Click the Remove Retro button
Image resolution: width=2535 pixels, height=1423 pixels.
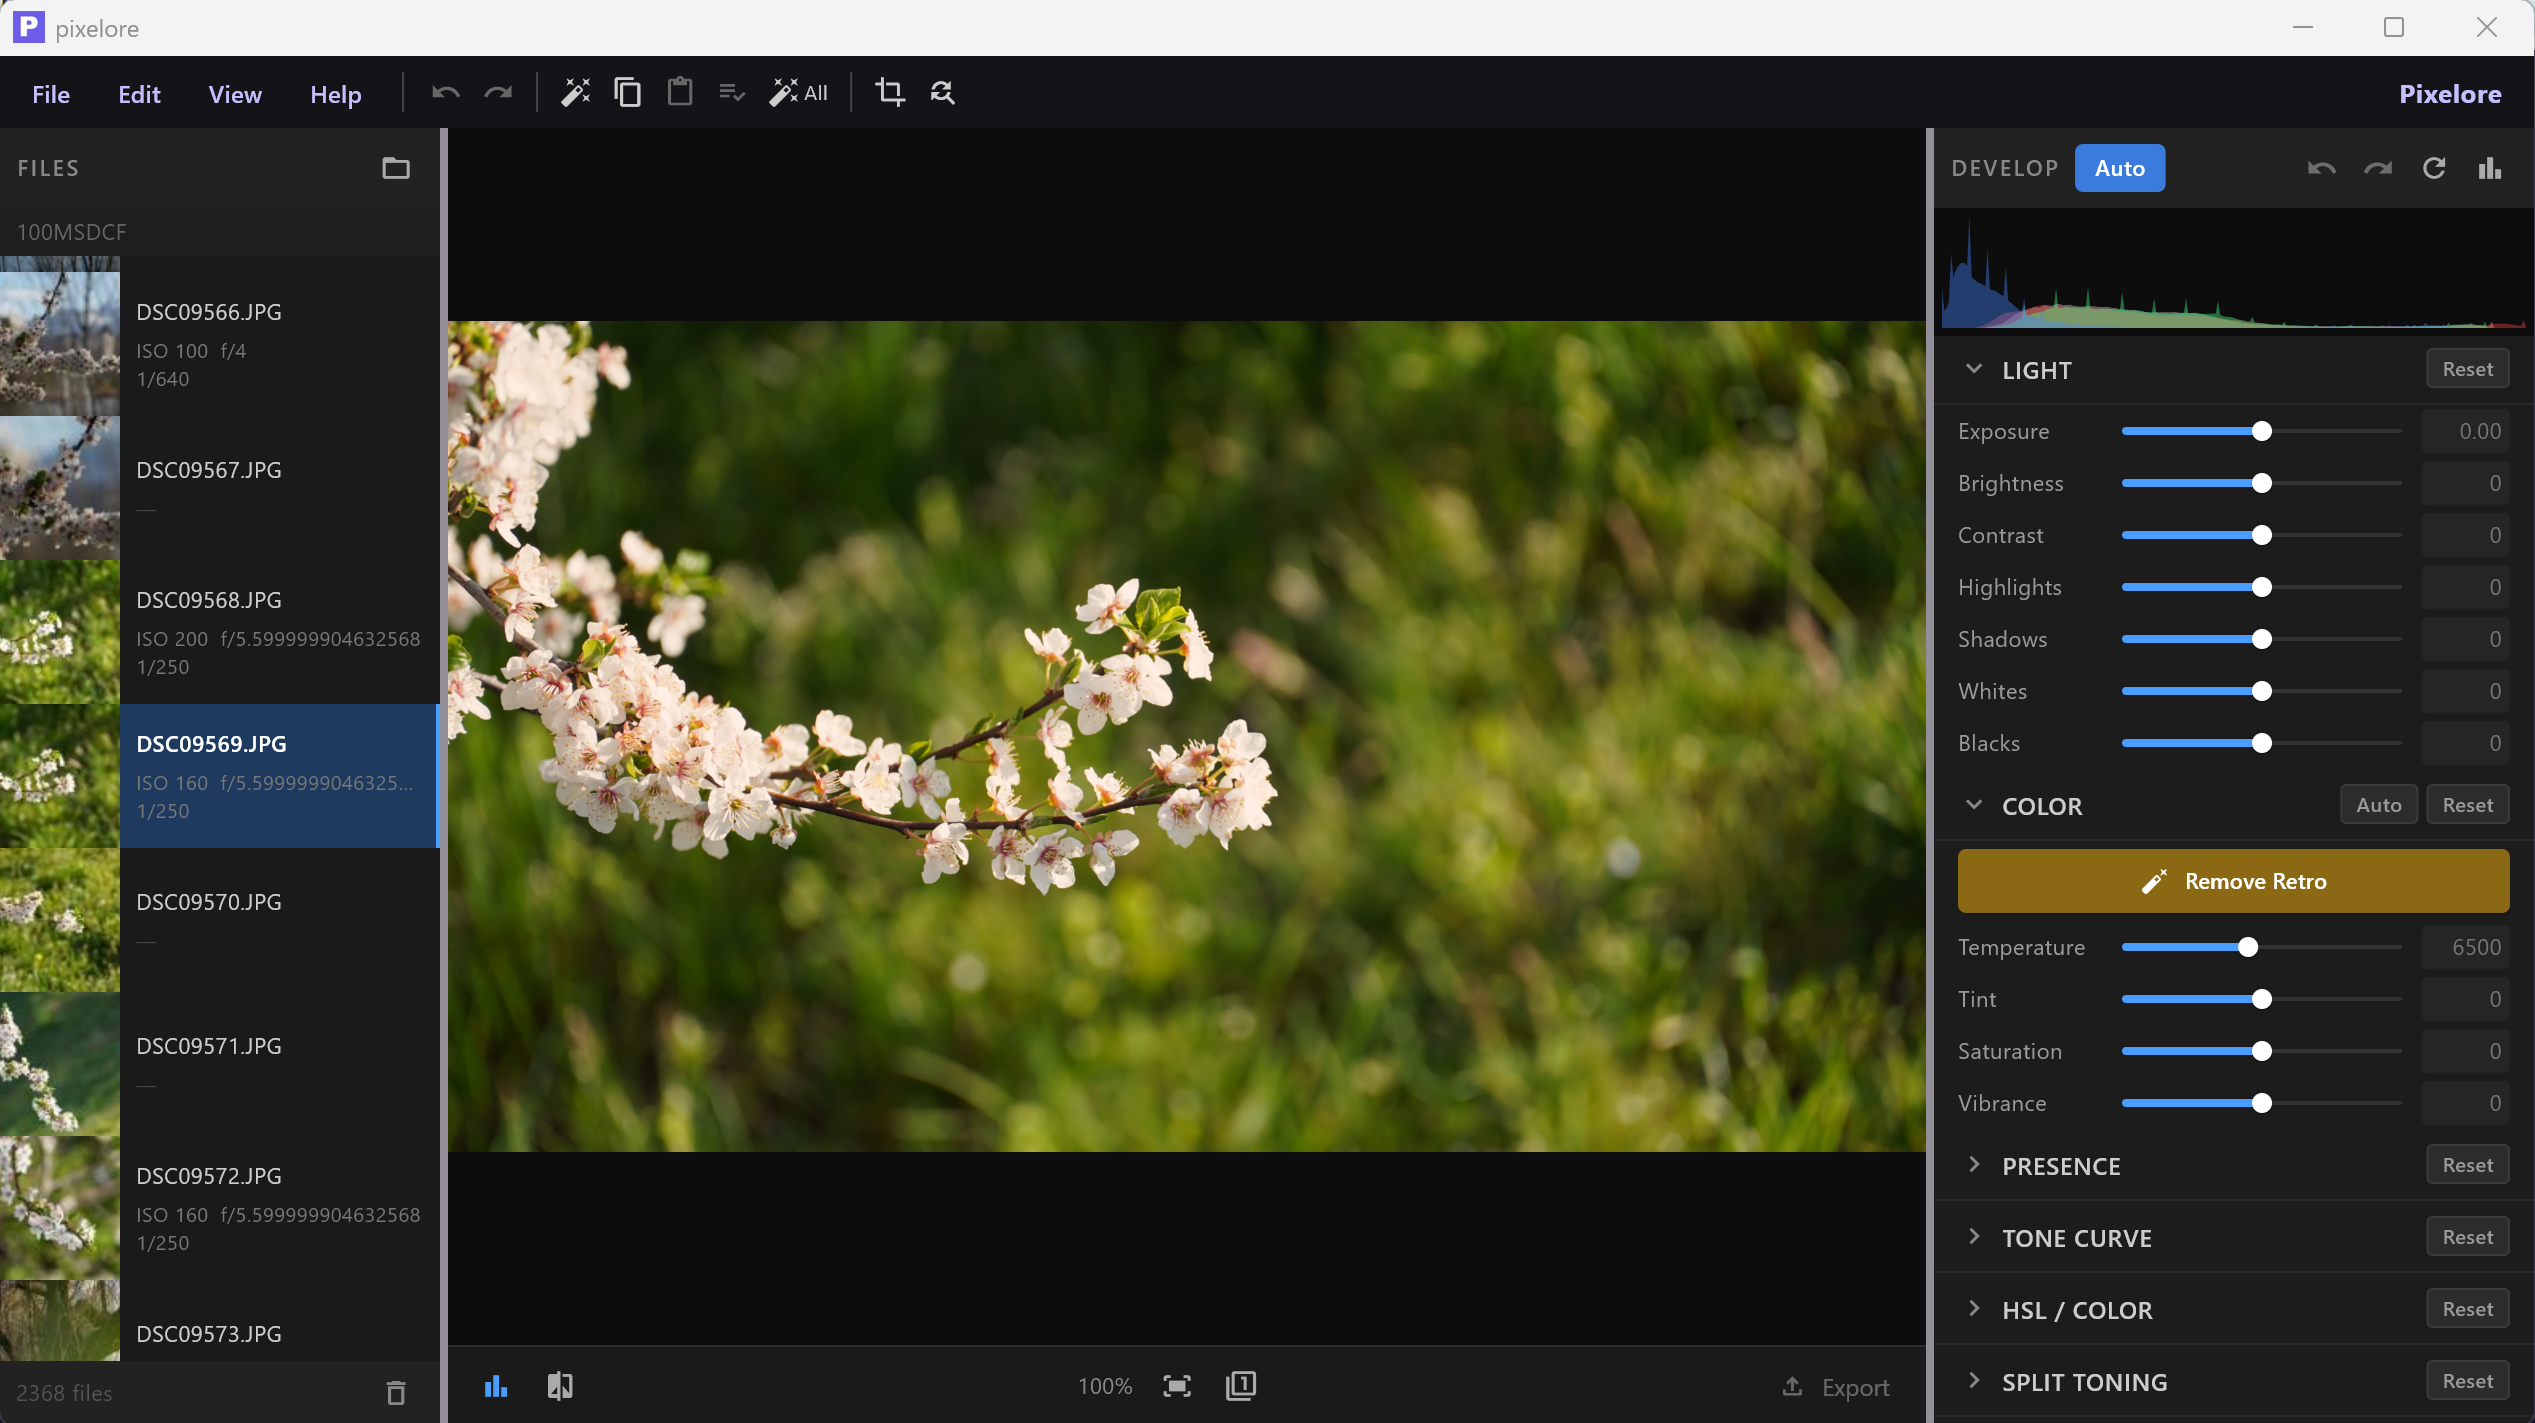pos(2232,881)
